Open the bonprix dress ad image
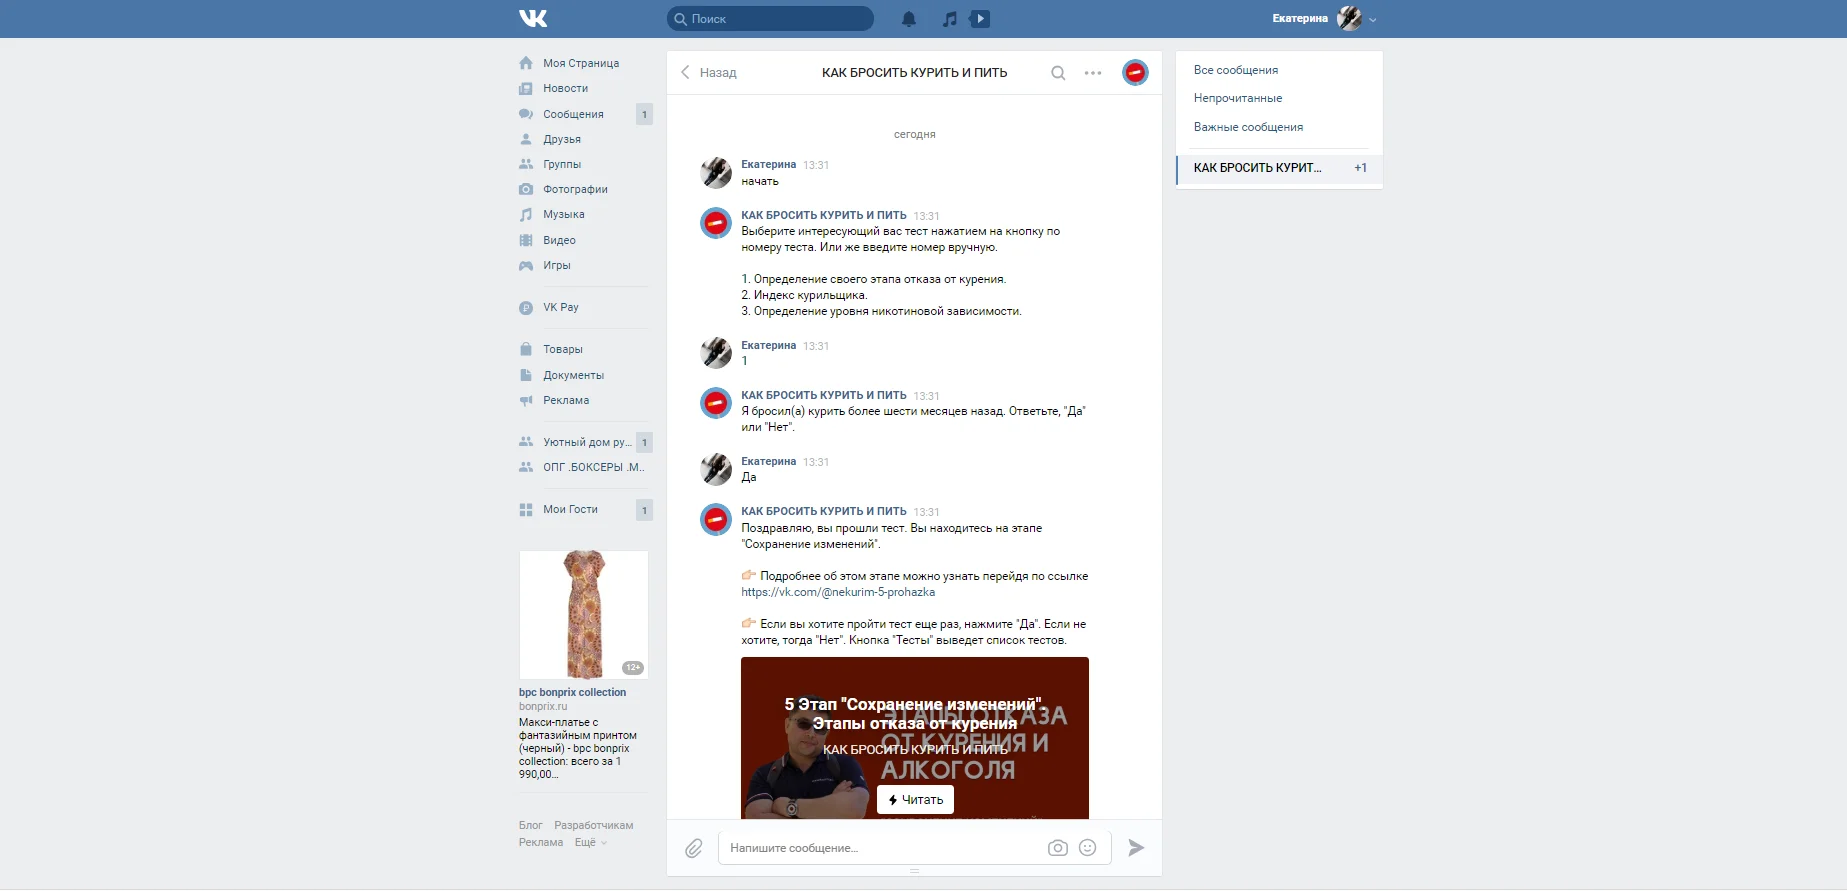1847x891 pixels. 584,615
